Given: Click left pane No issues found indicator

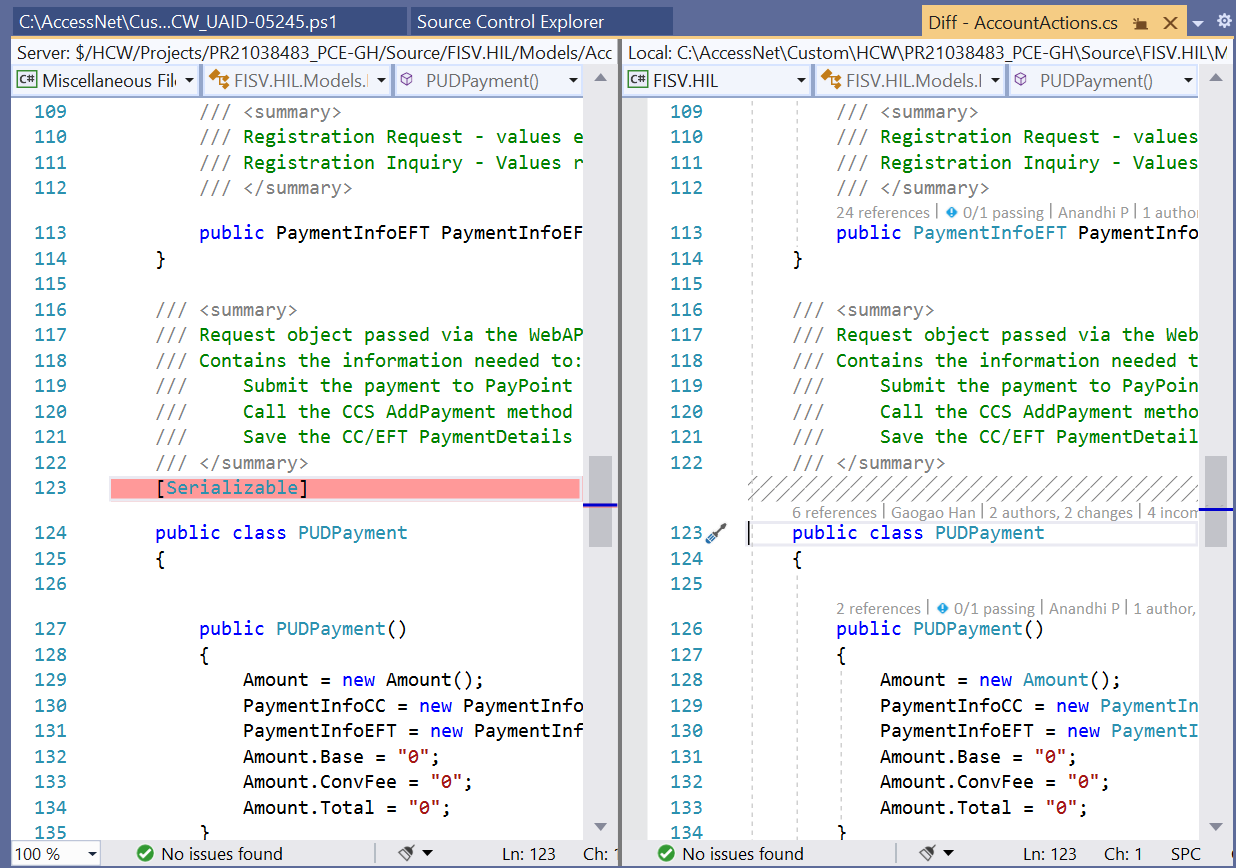Looking at the screenshot, I should coord(209,854).
